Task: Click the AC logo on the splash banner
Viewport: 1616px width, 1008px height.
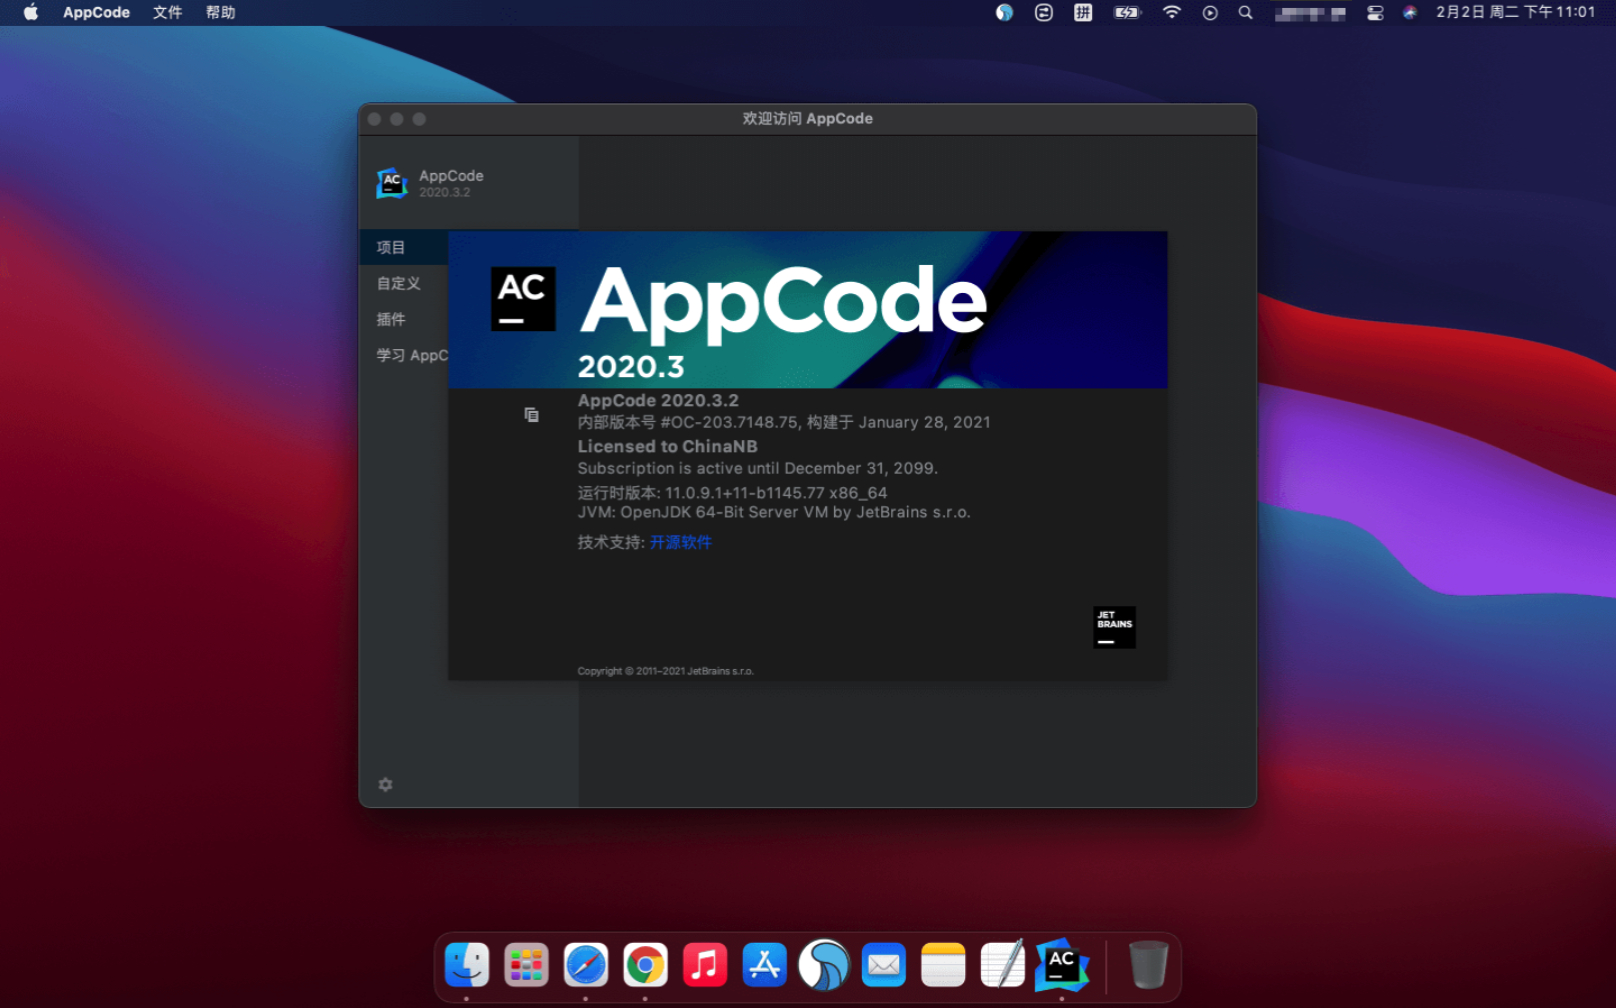Action: [523, 298]
